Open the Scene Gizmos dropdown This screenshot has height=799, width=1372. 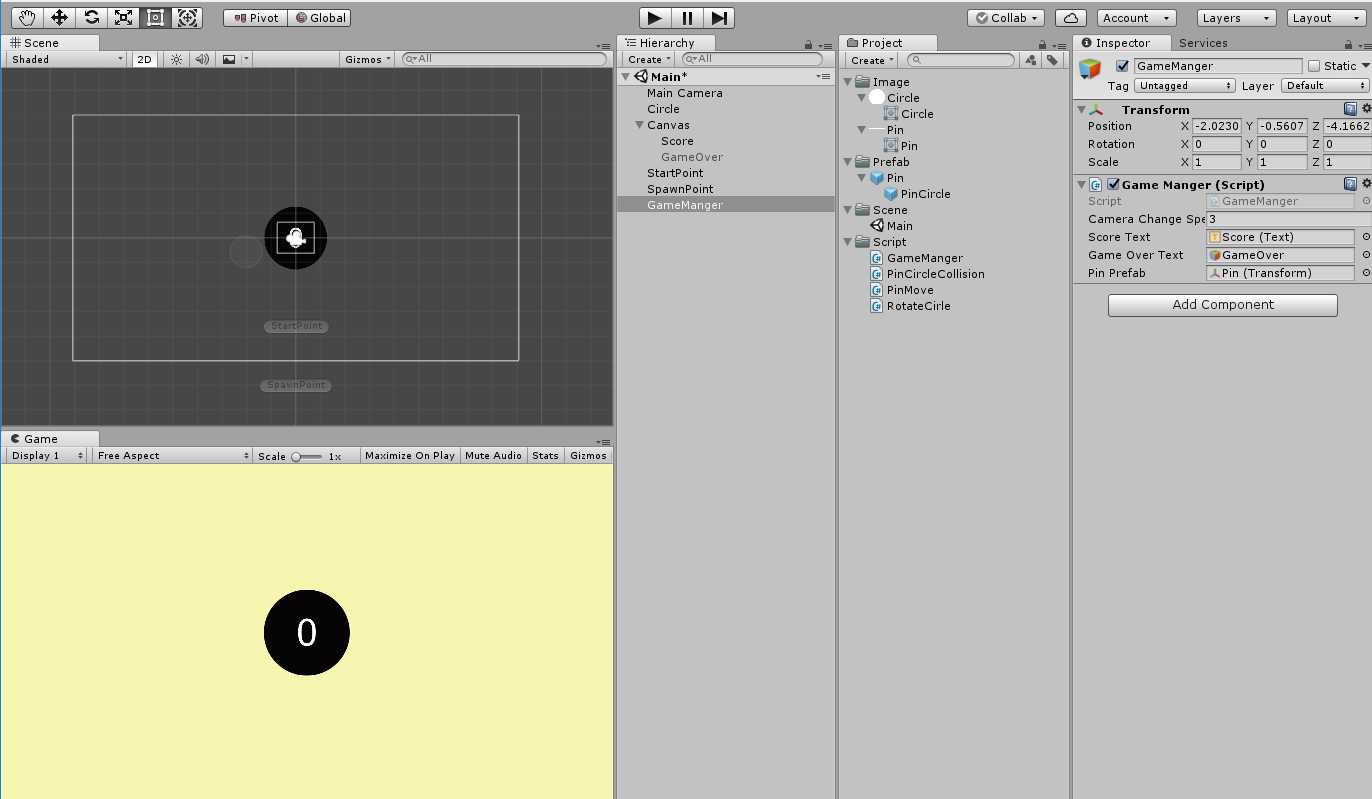(x=368, y=59)
